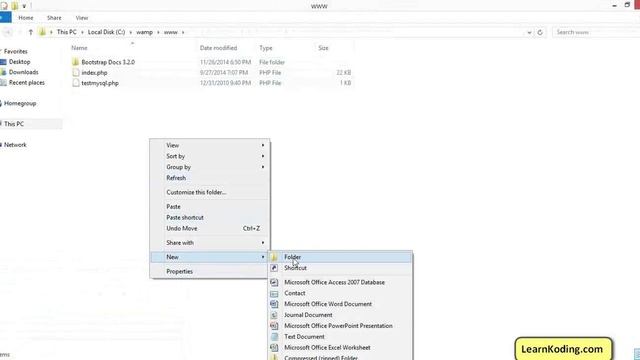Expand chevron after Local Disk breadcrumb
Image resolution: width=640 pixels, height=360 pixels.
point(131,32)
